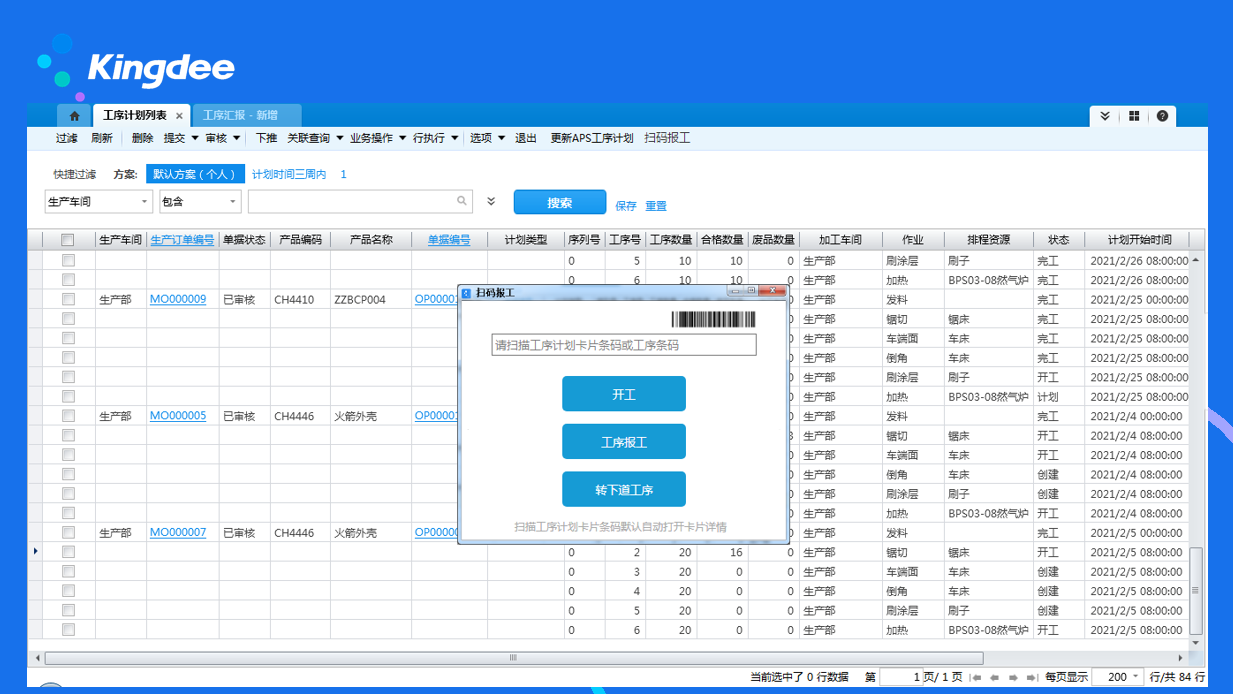Switch to the 工序汇报 - 新增 tab
This screenshot has height=694, width=1233.
240,116
